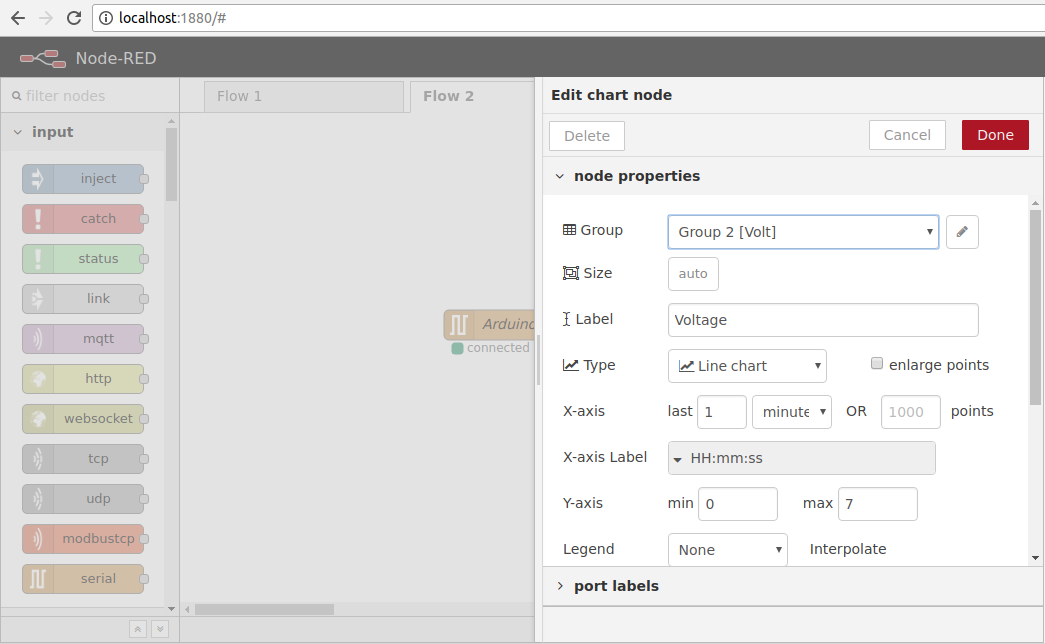
Task: Click the Node-RED logo icon
Action: [x=43, y=59]
